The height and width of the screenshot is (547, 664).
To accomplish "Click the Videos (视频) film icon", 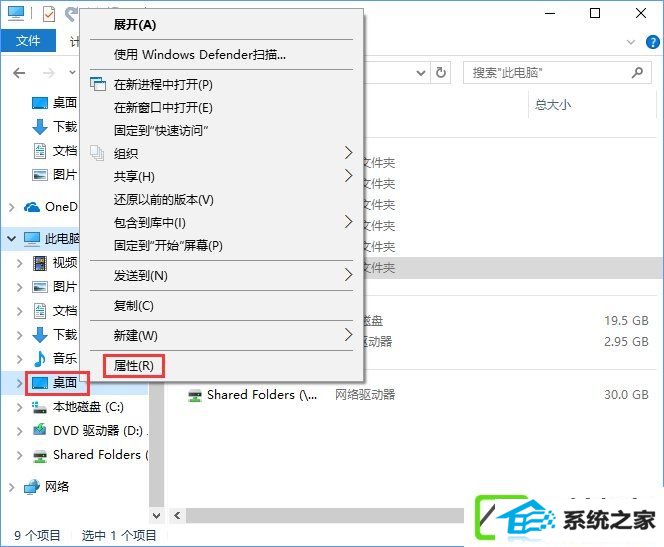I will pyautogui.click(x=40, y=263).
